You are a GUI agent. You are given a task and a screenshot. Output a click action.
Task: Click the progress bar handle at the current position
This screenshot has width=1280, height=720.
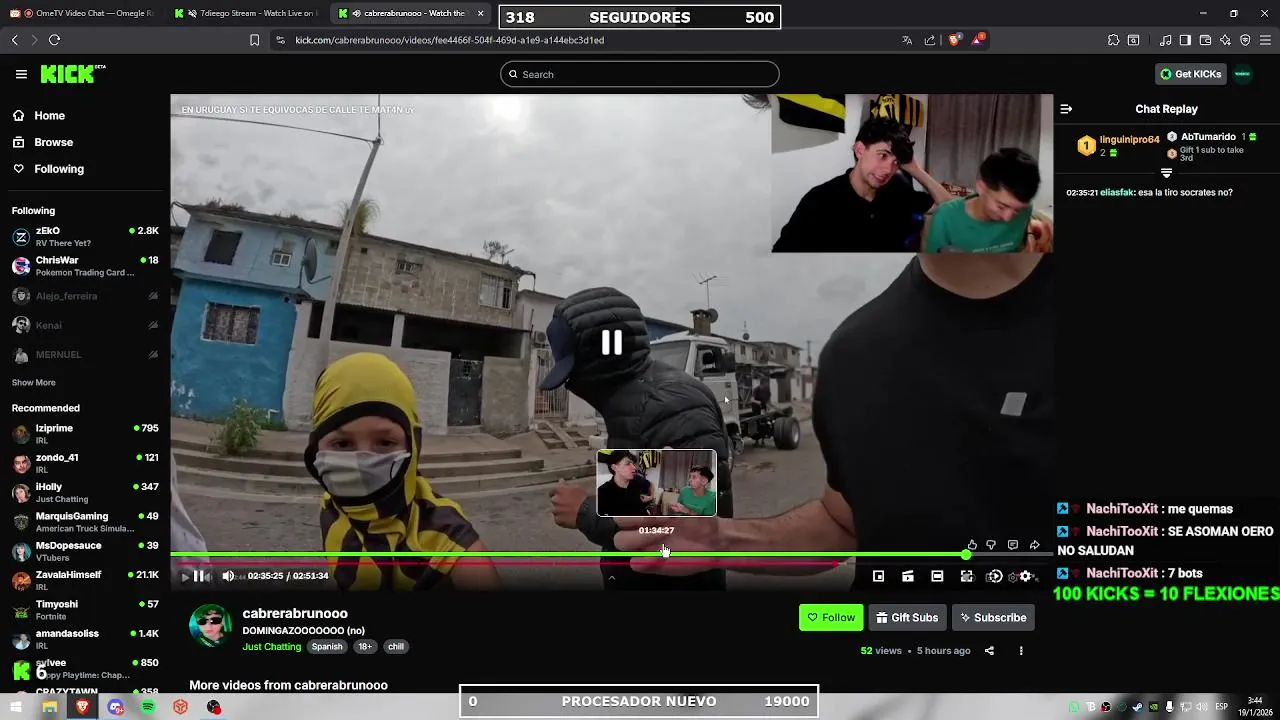point(966,554)
